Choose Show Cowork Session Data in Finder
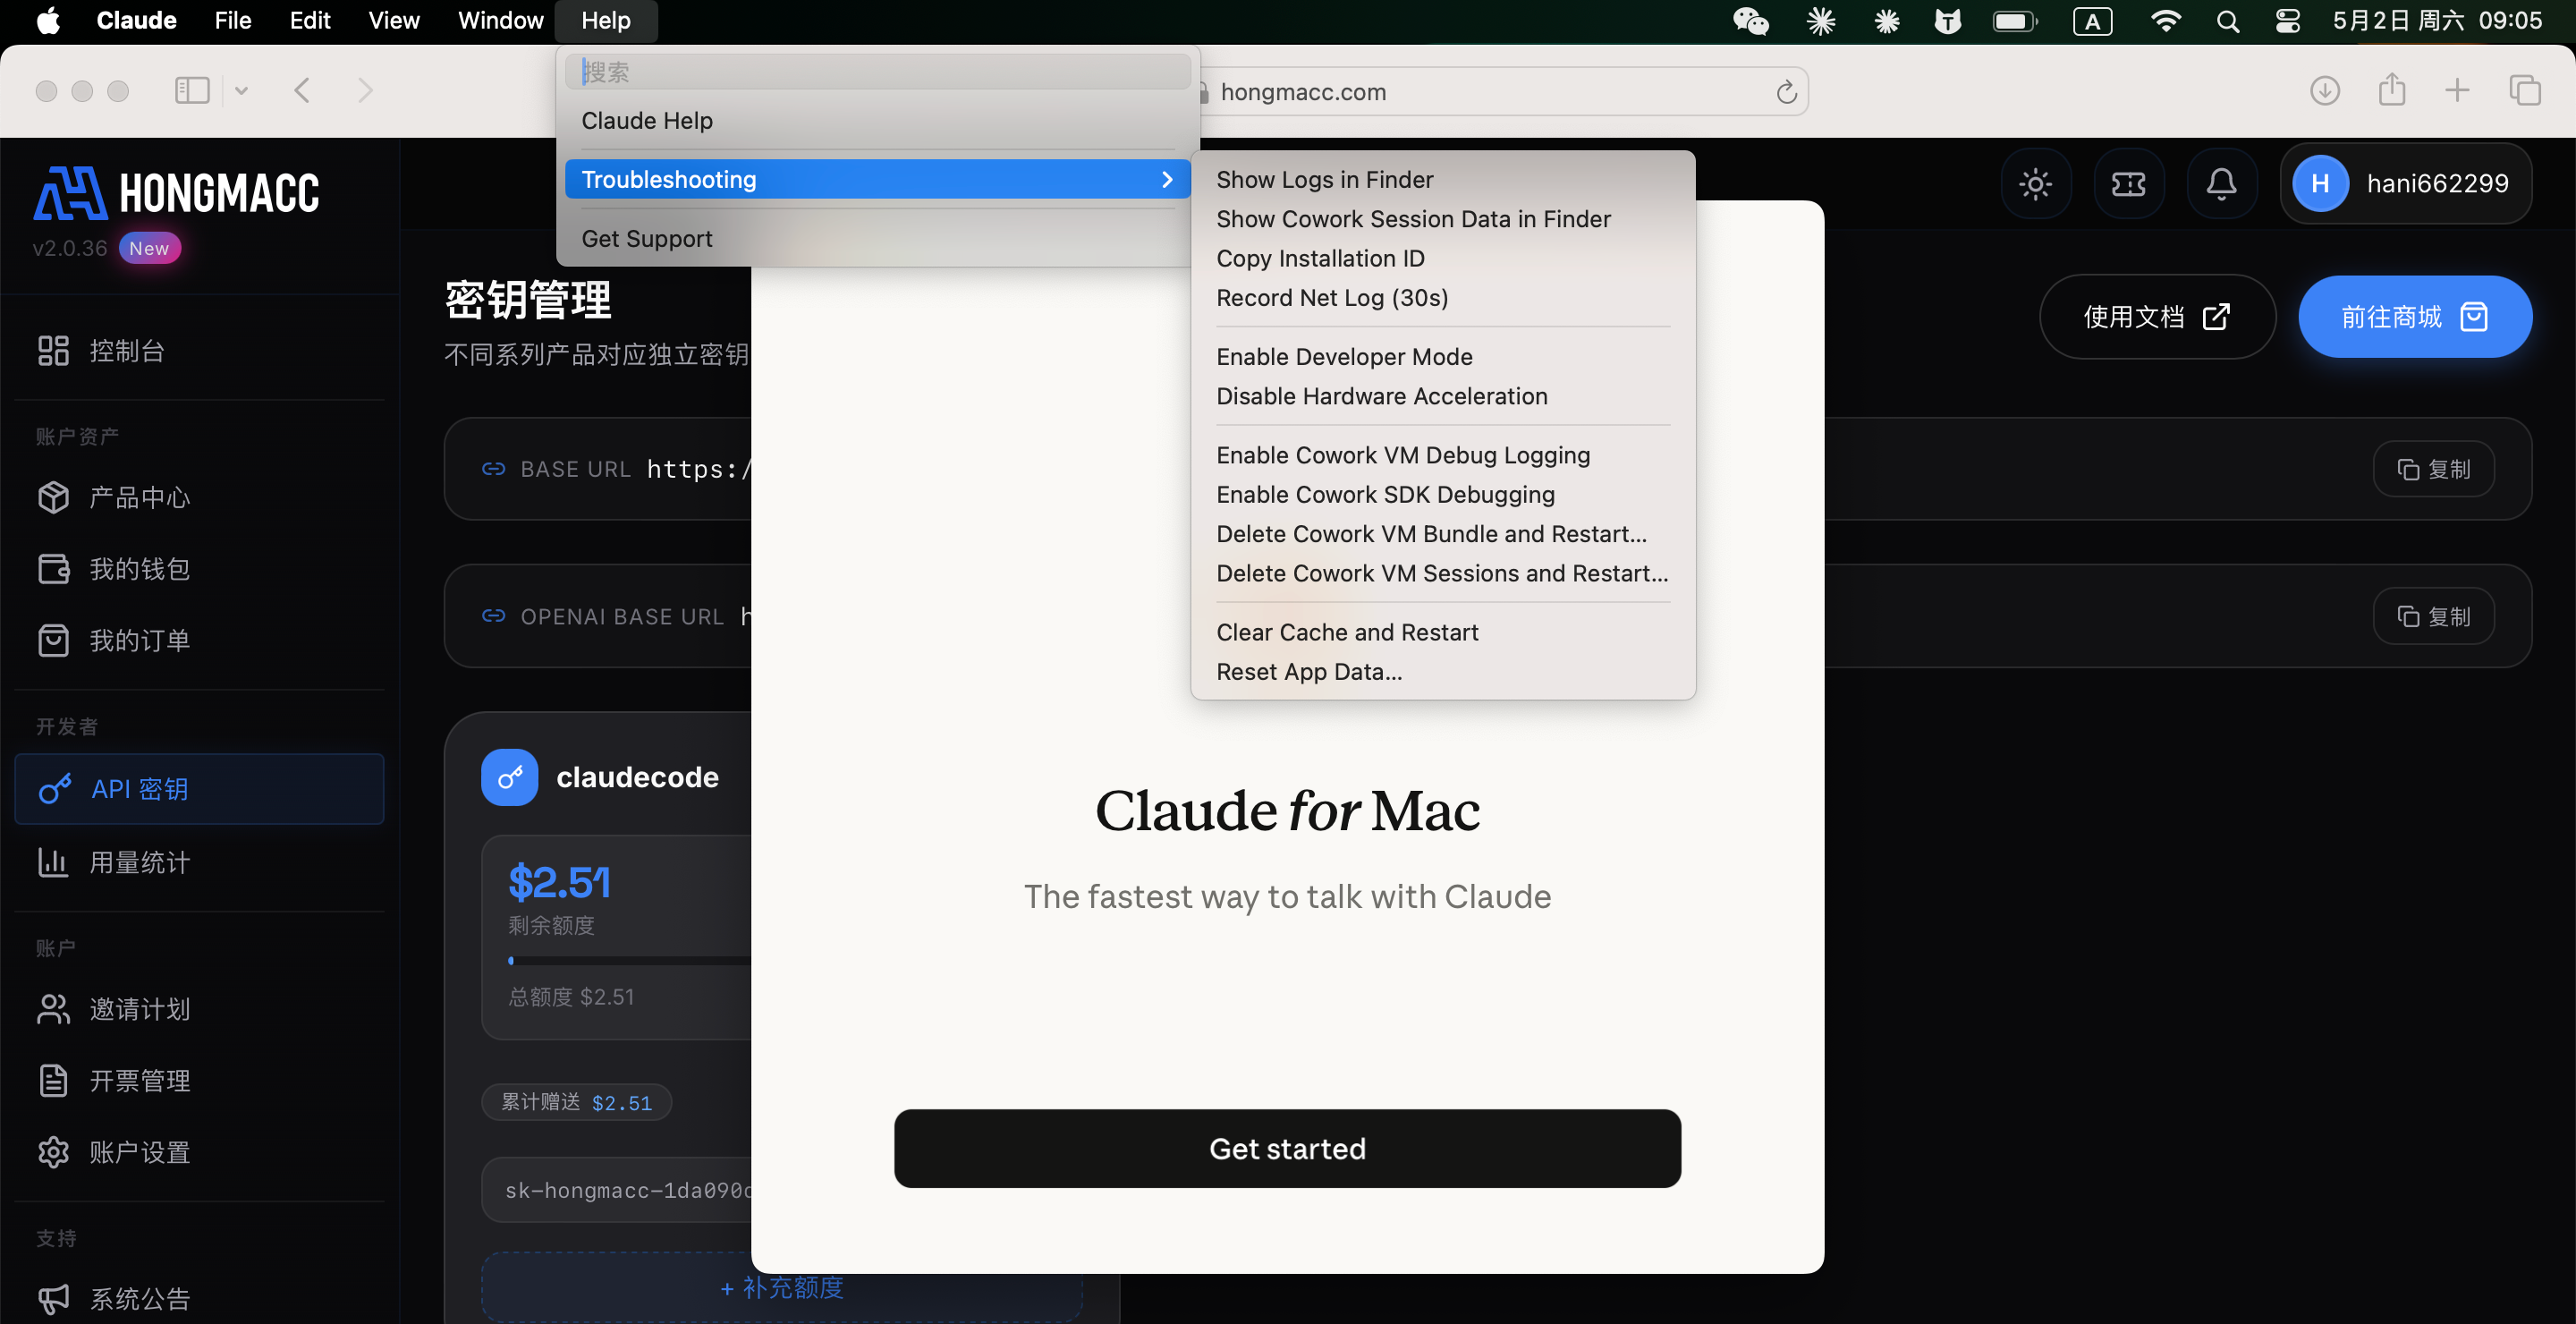 [1442, 218]
